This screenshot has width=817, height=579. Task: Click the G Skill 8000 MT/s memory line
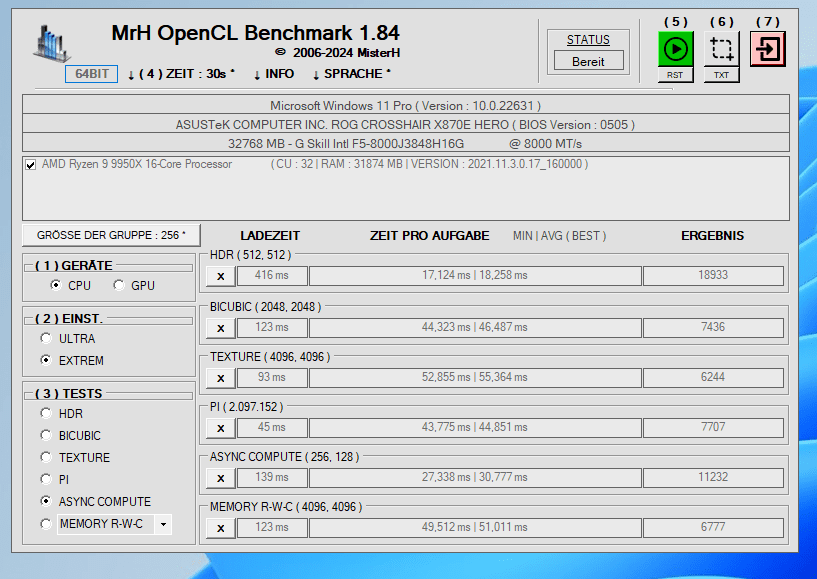(406, 143)
